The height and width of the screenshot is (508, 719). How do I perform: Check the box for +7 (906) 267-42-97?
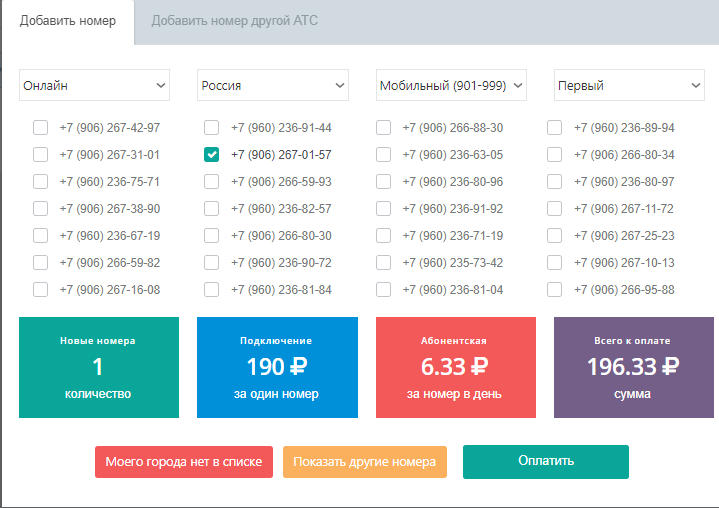40,127
